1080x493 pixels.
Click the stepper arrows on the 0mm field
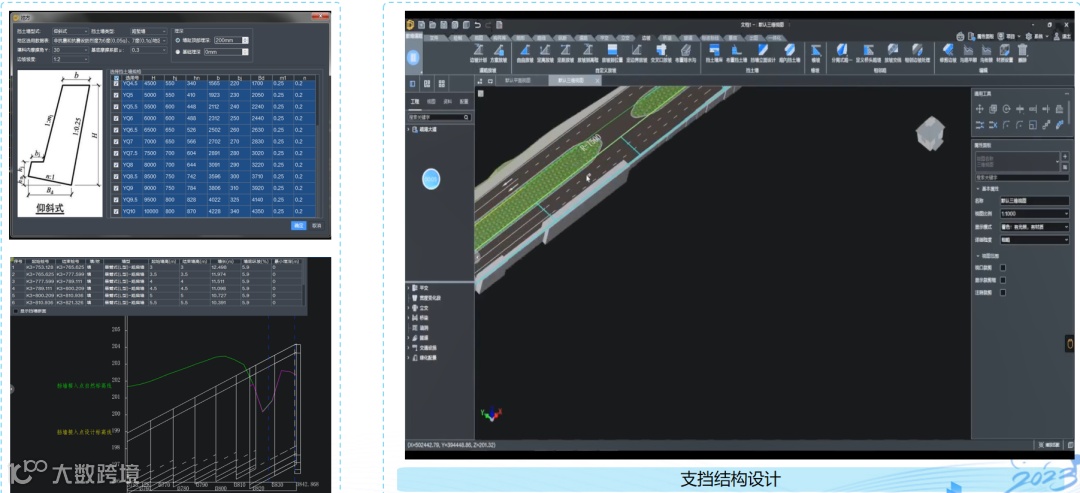(246, 52)
